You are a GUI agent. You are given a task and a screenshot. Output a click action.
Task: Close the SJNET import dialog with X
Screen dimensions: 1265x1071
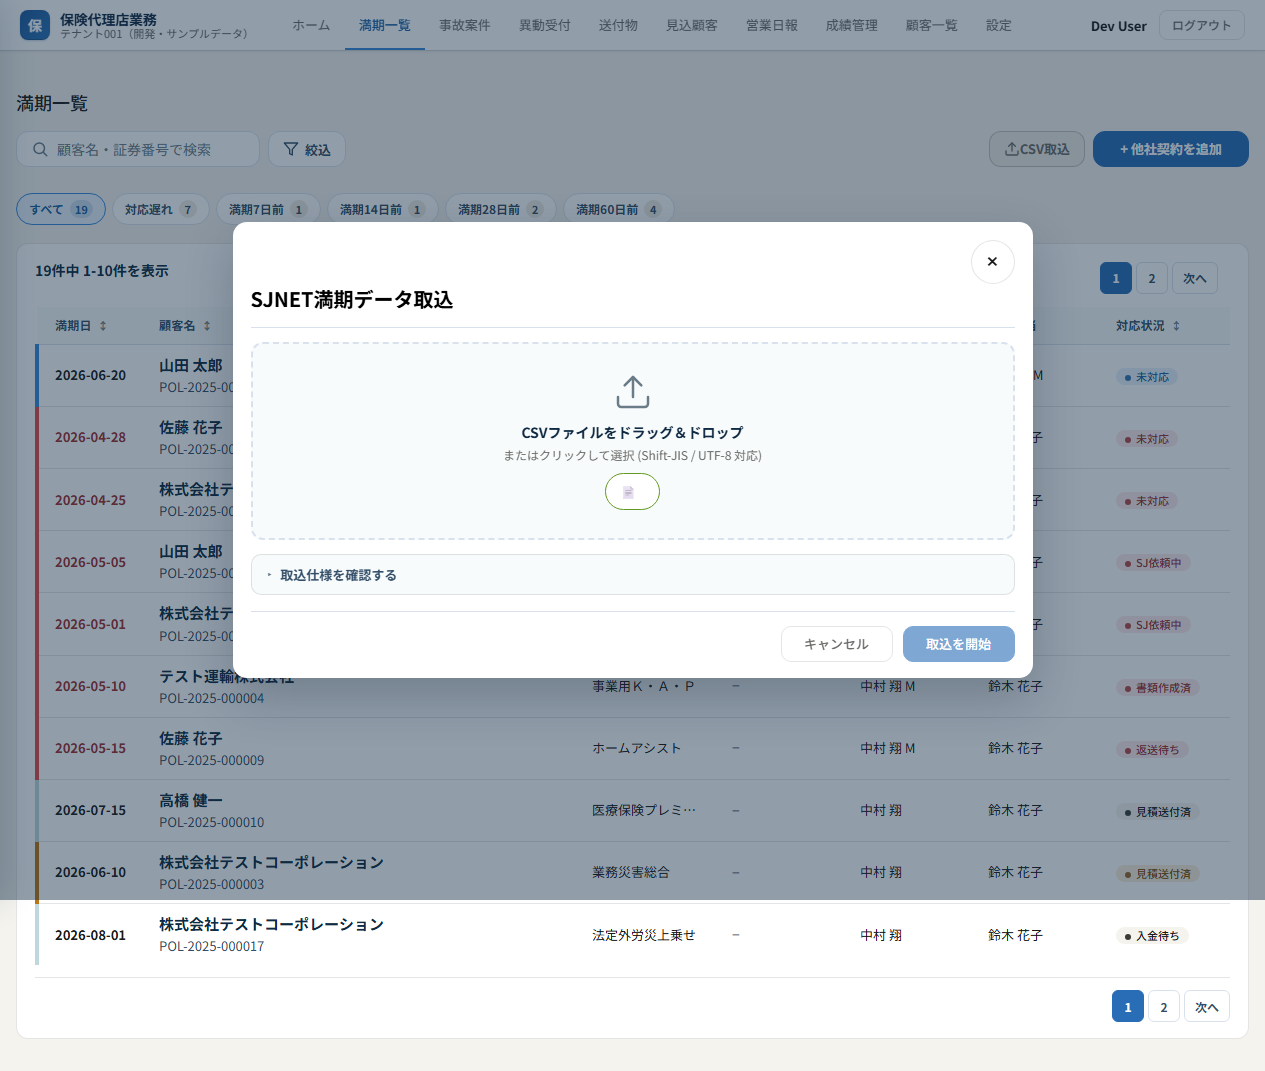992,262
